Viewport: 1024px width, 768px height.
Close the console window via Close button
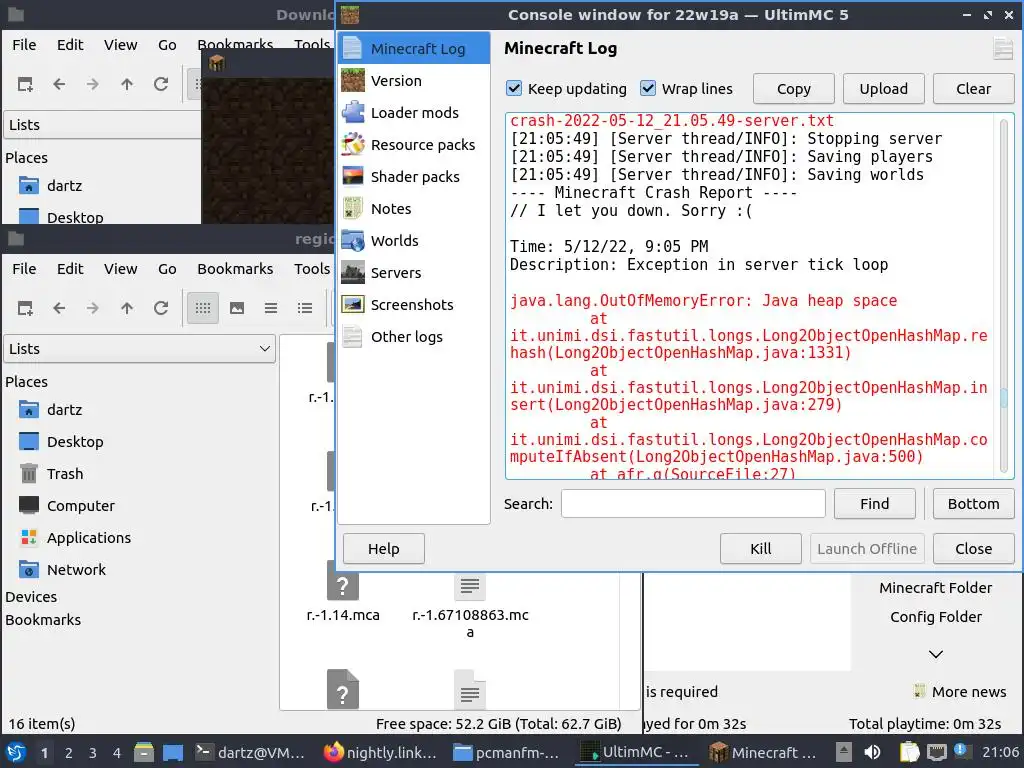(x=973, y=549)
